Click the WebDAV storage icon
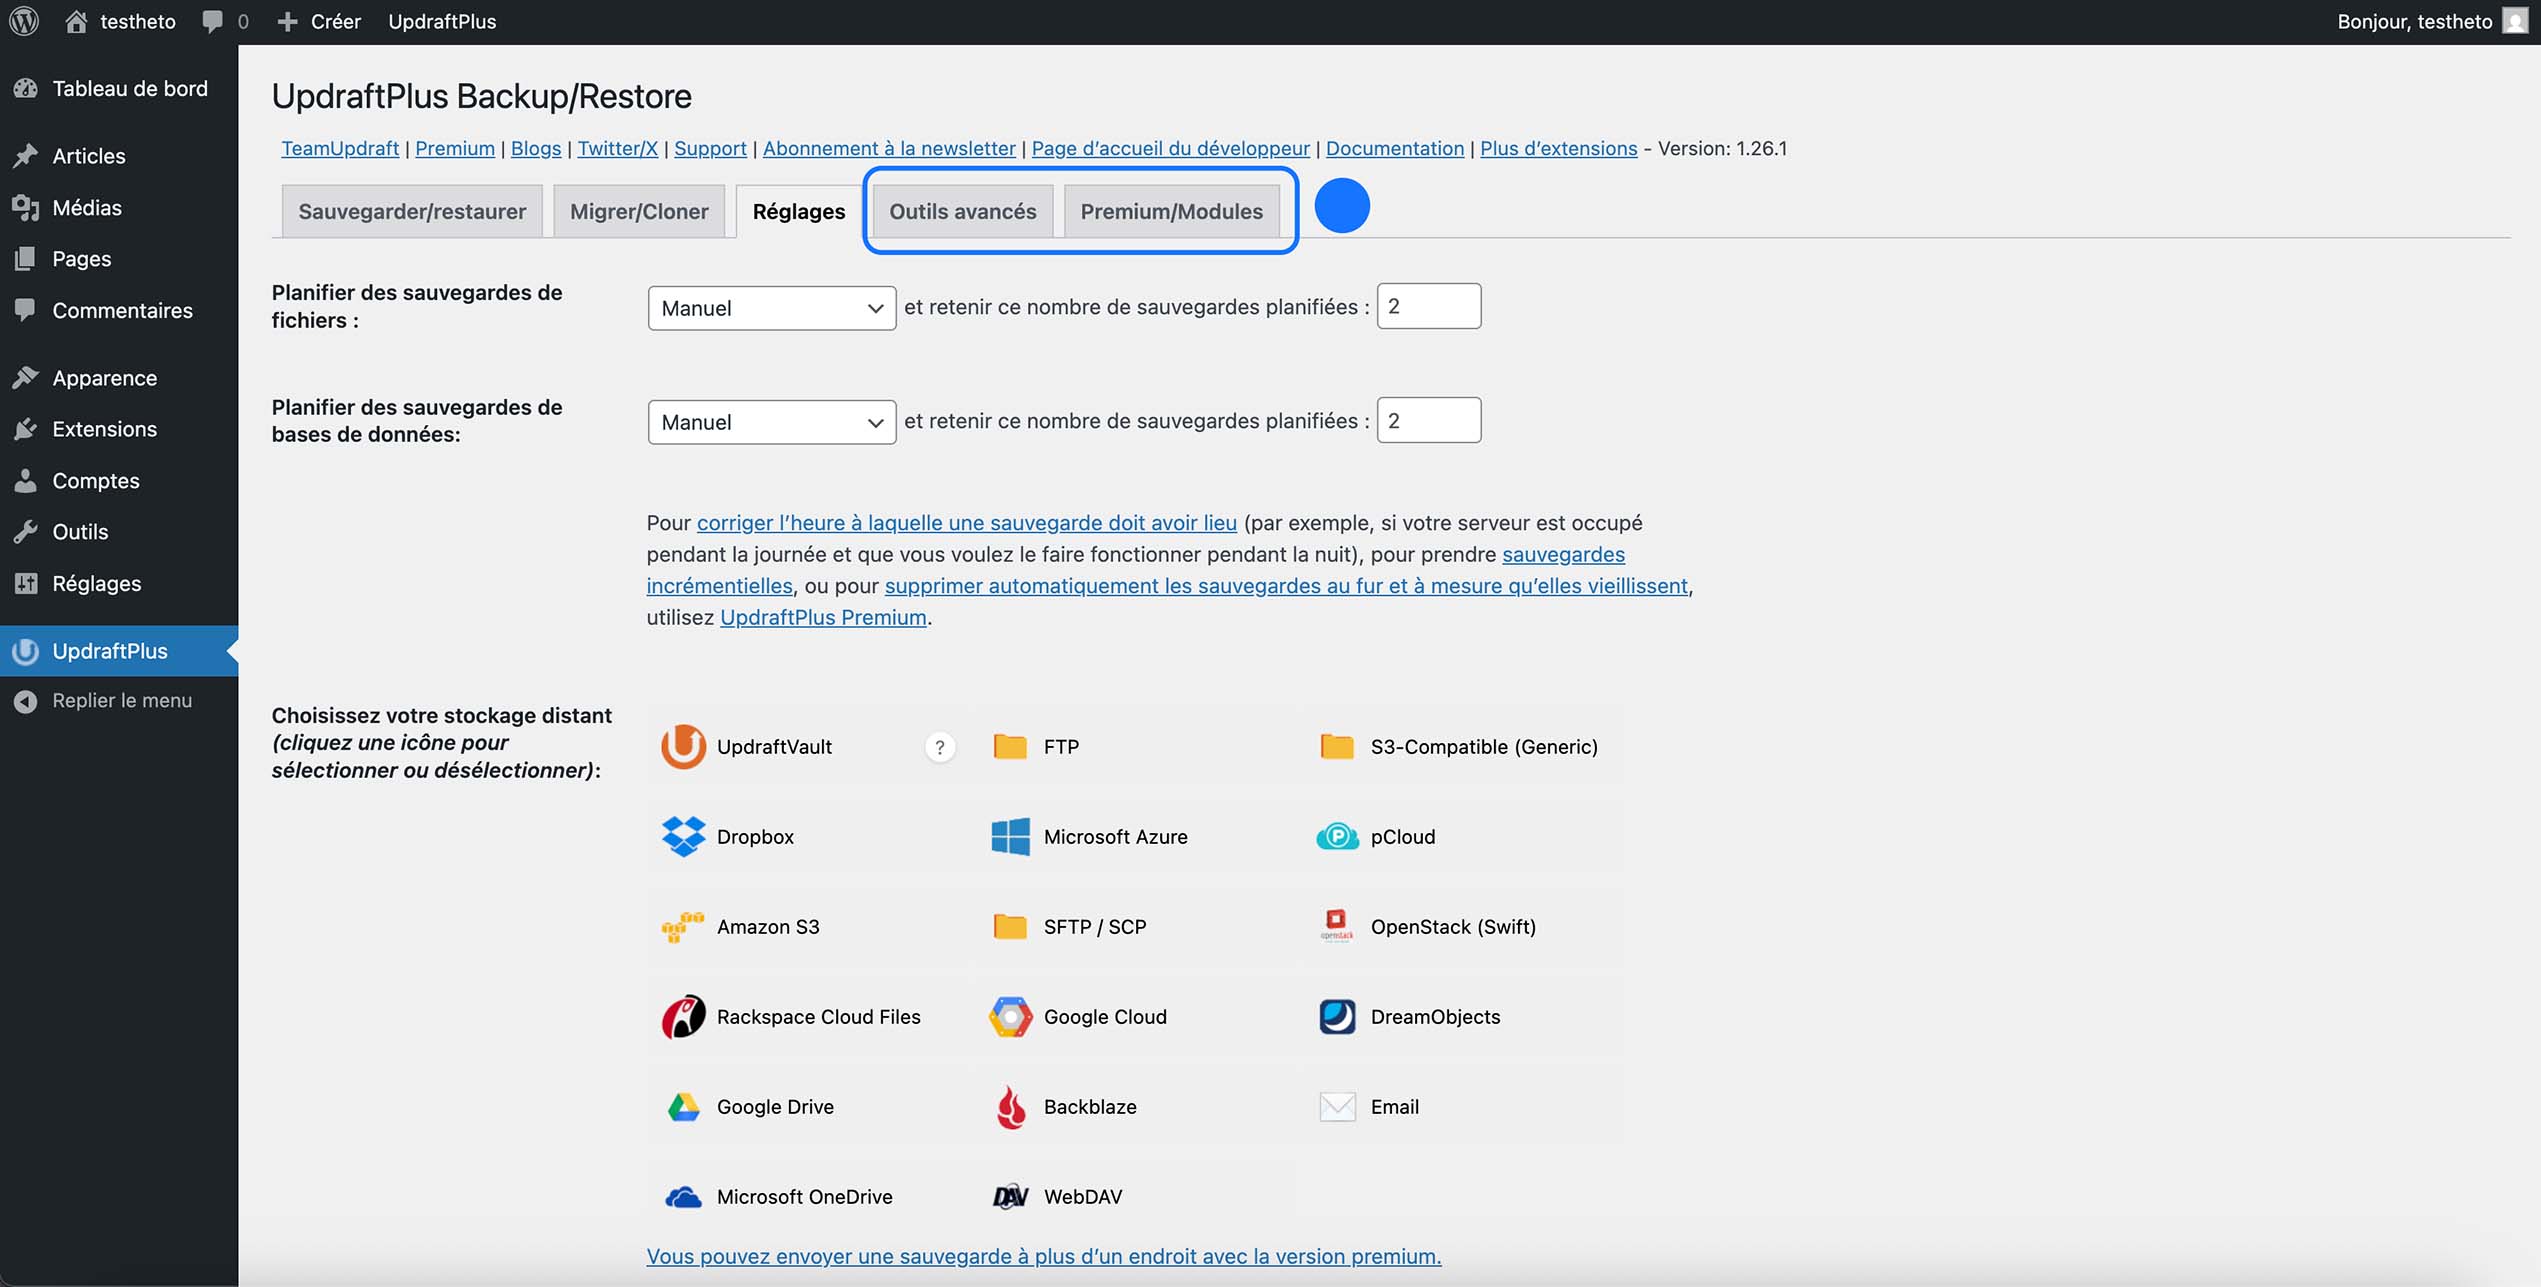Screen dimensions: 2541x1287 pyautogui.click(x=1010, y=1195)
